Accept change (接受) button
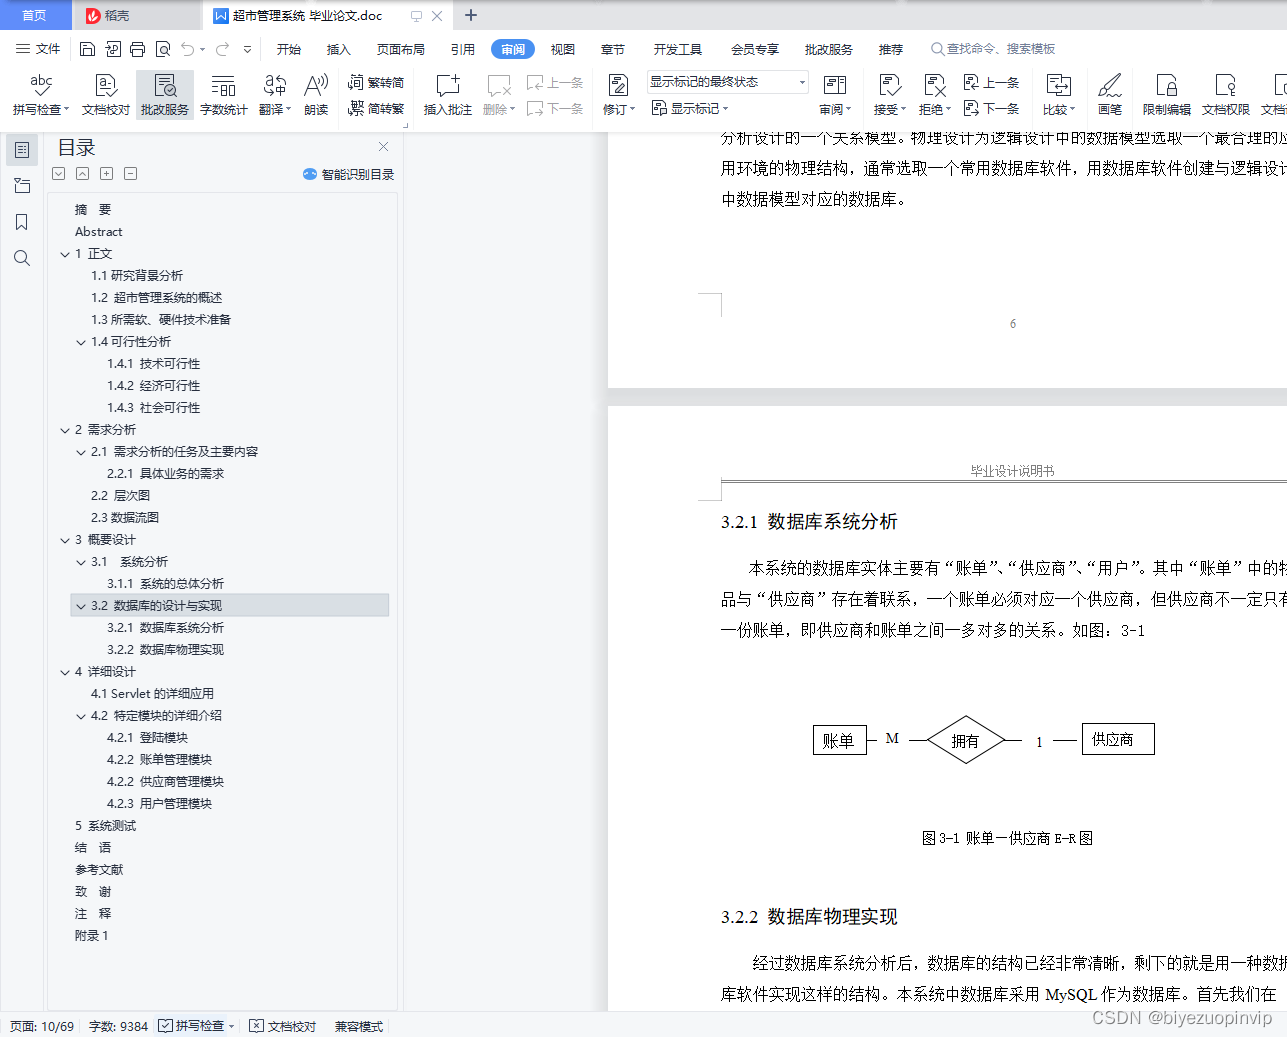This screenshot has height=1037, width=1287. point(889,95)
